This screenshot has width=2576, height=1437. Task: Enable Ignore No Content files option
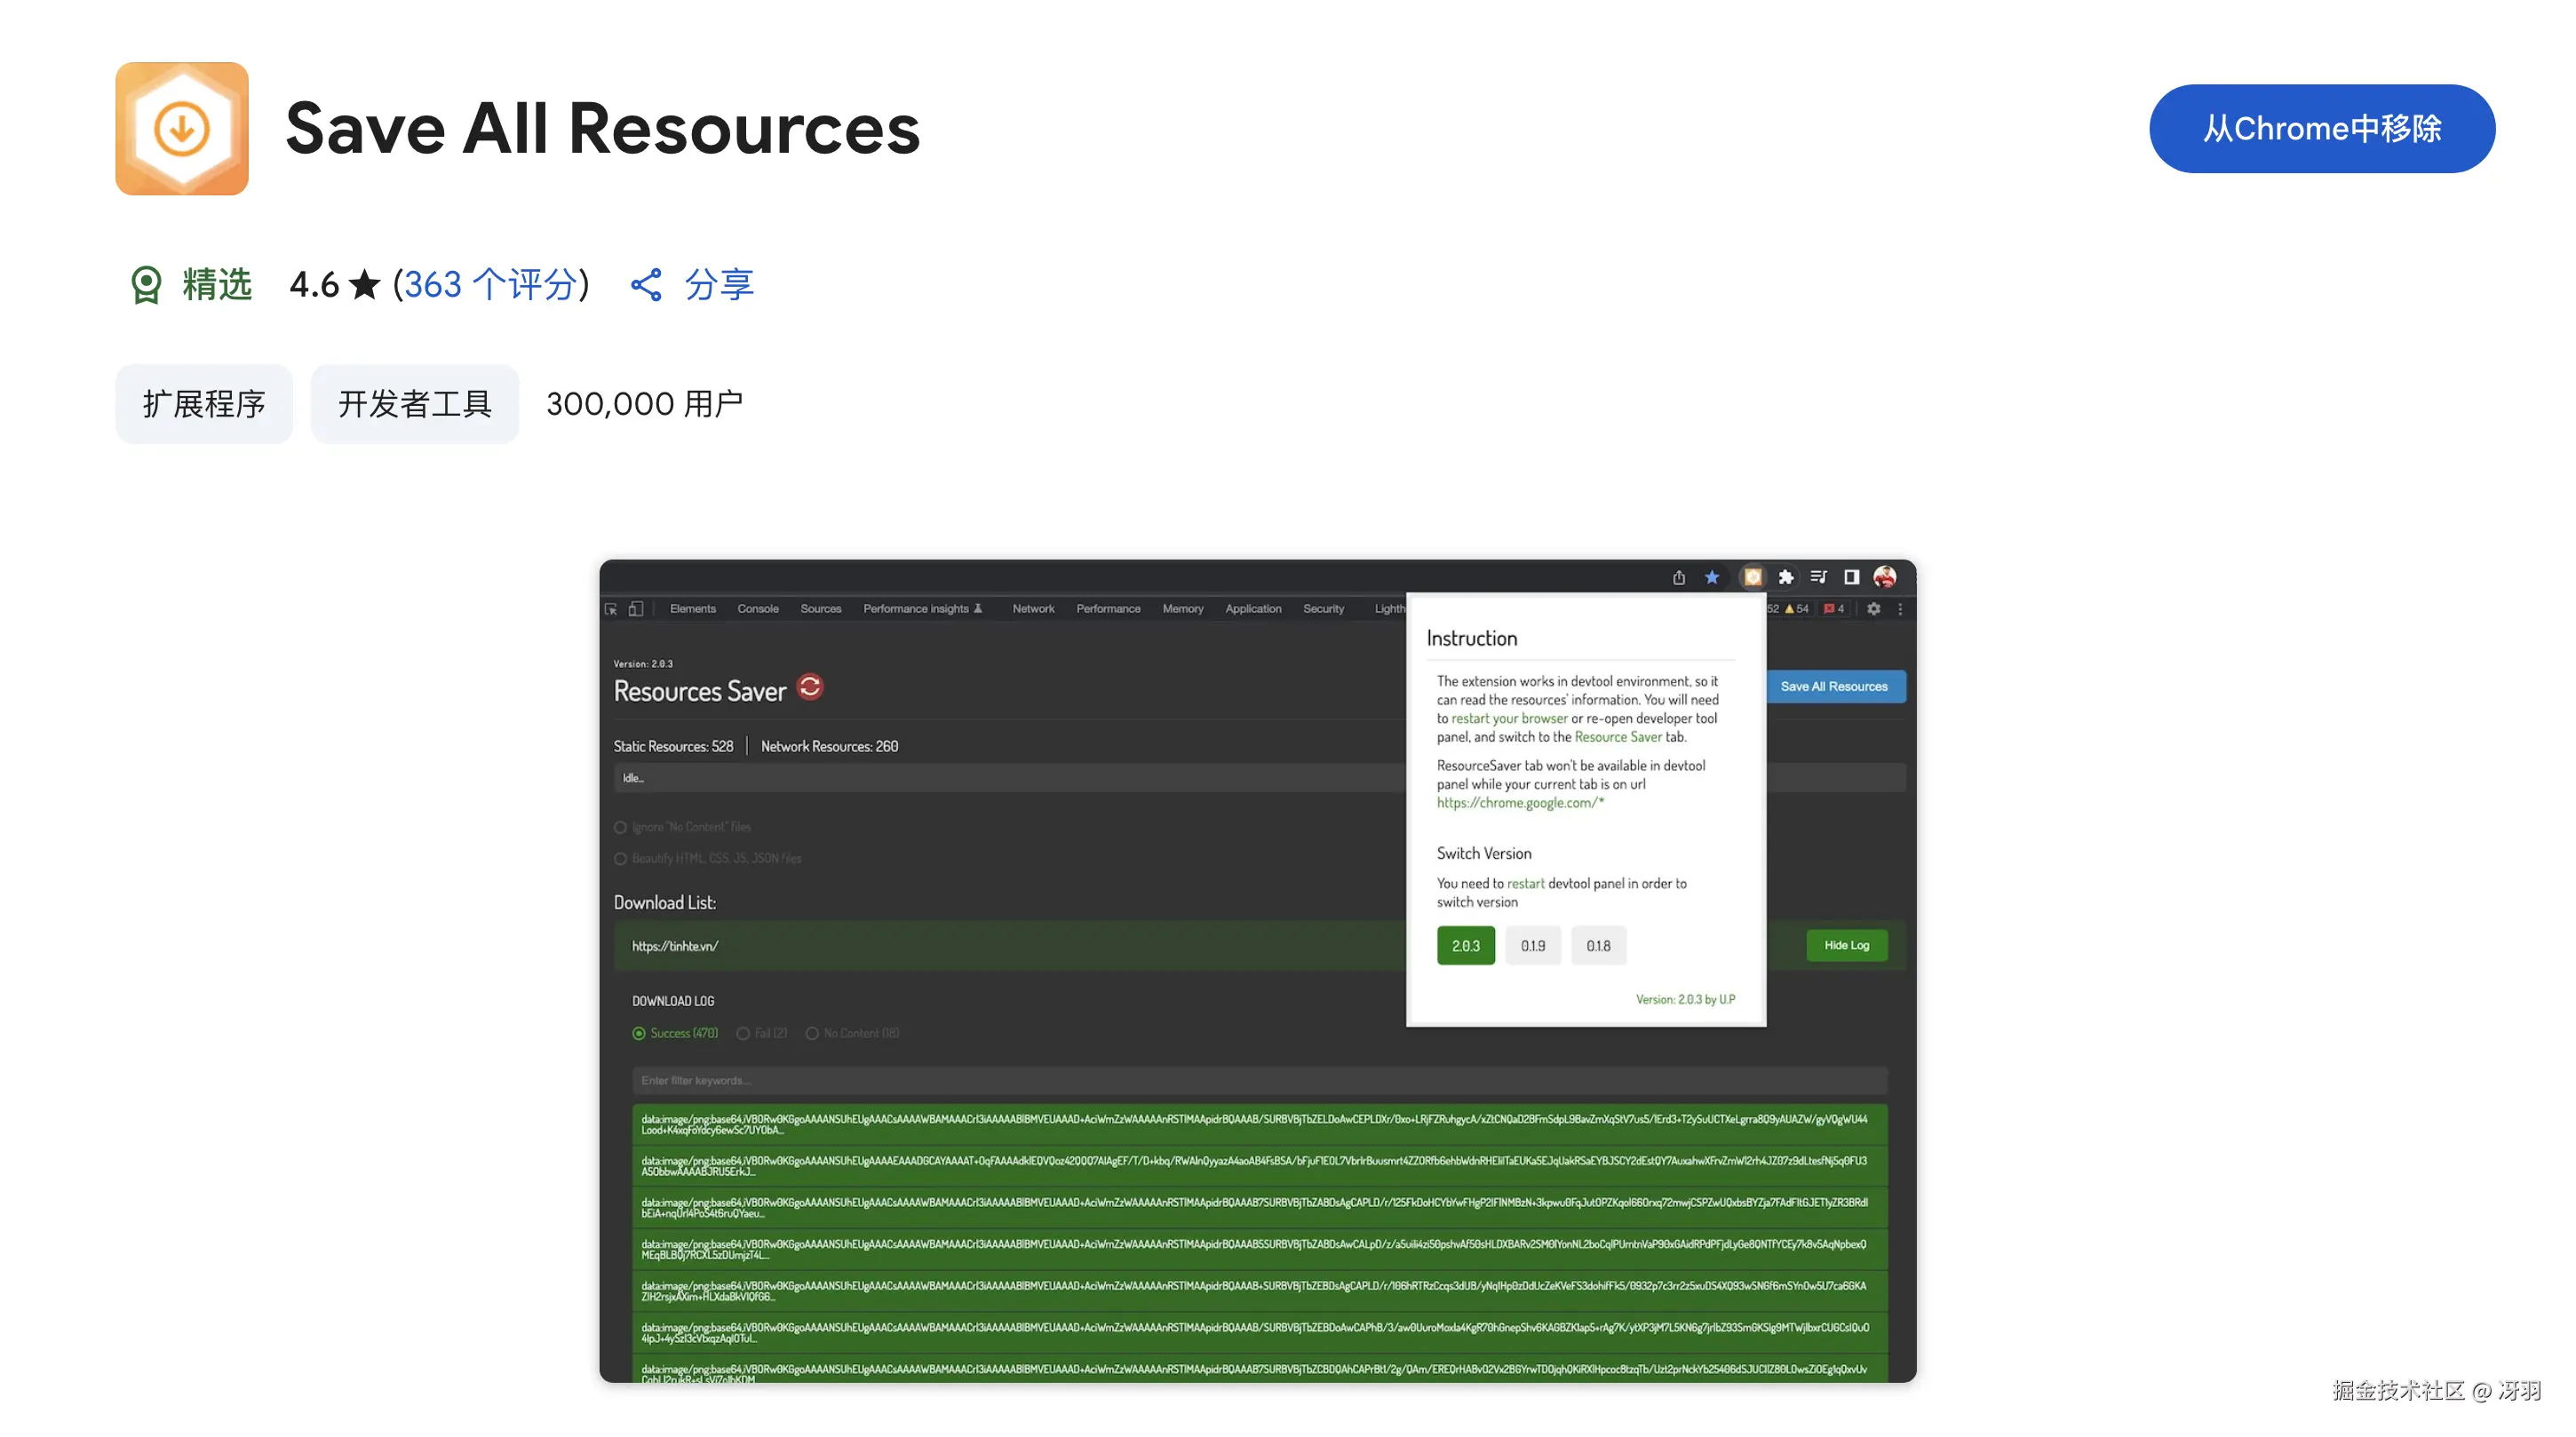(621, 827)
